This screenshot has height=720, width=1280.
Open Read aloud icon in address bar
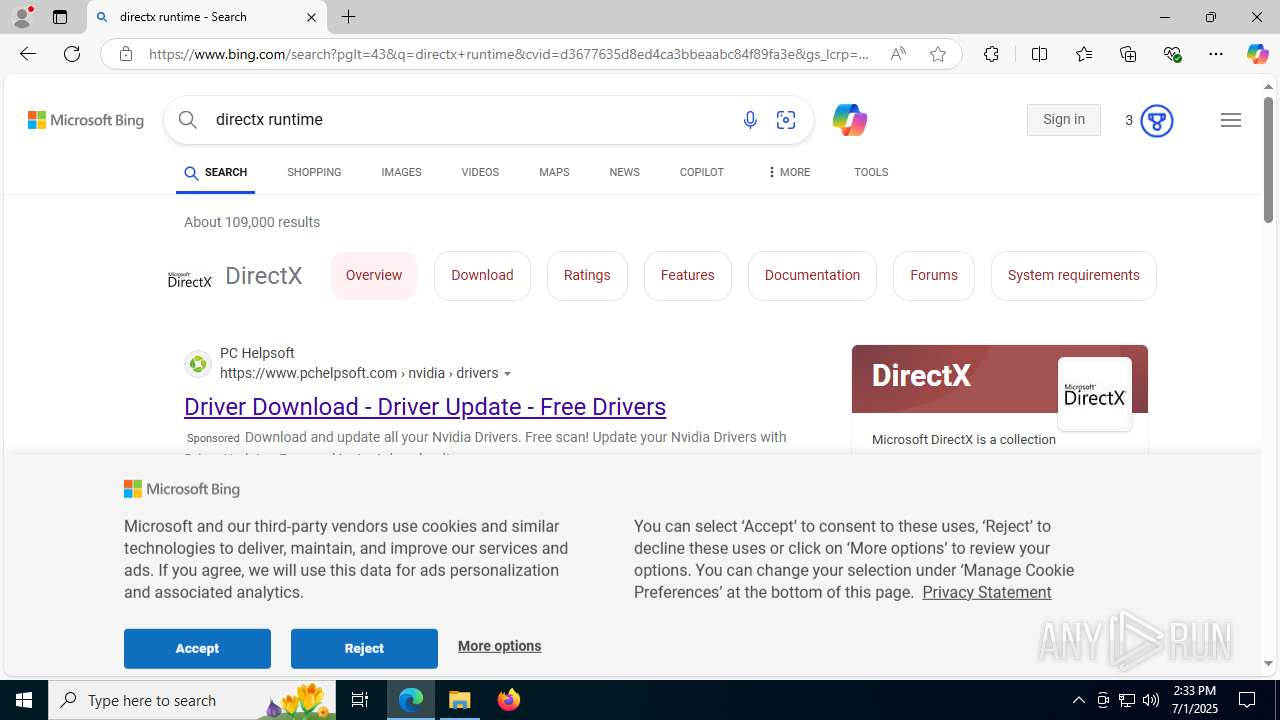898,54
